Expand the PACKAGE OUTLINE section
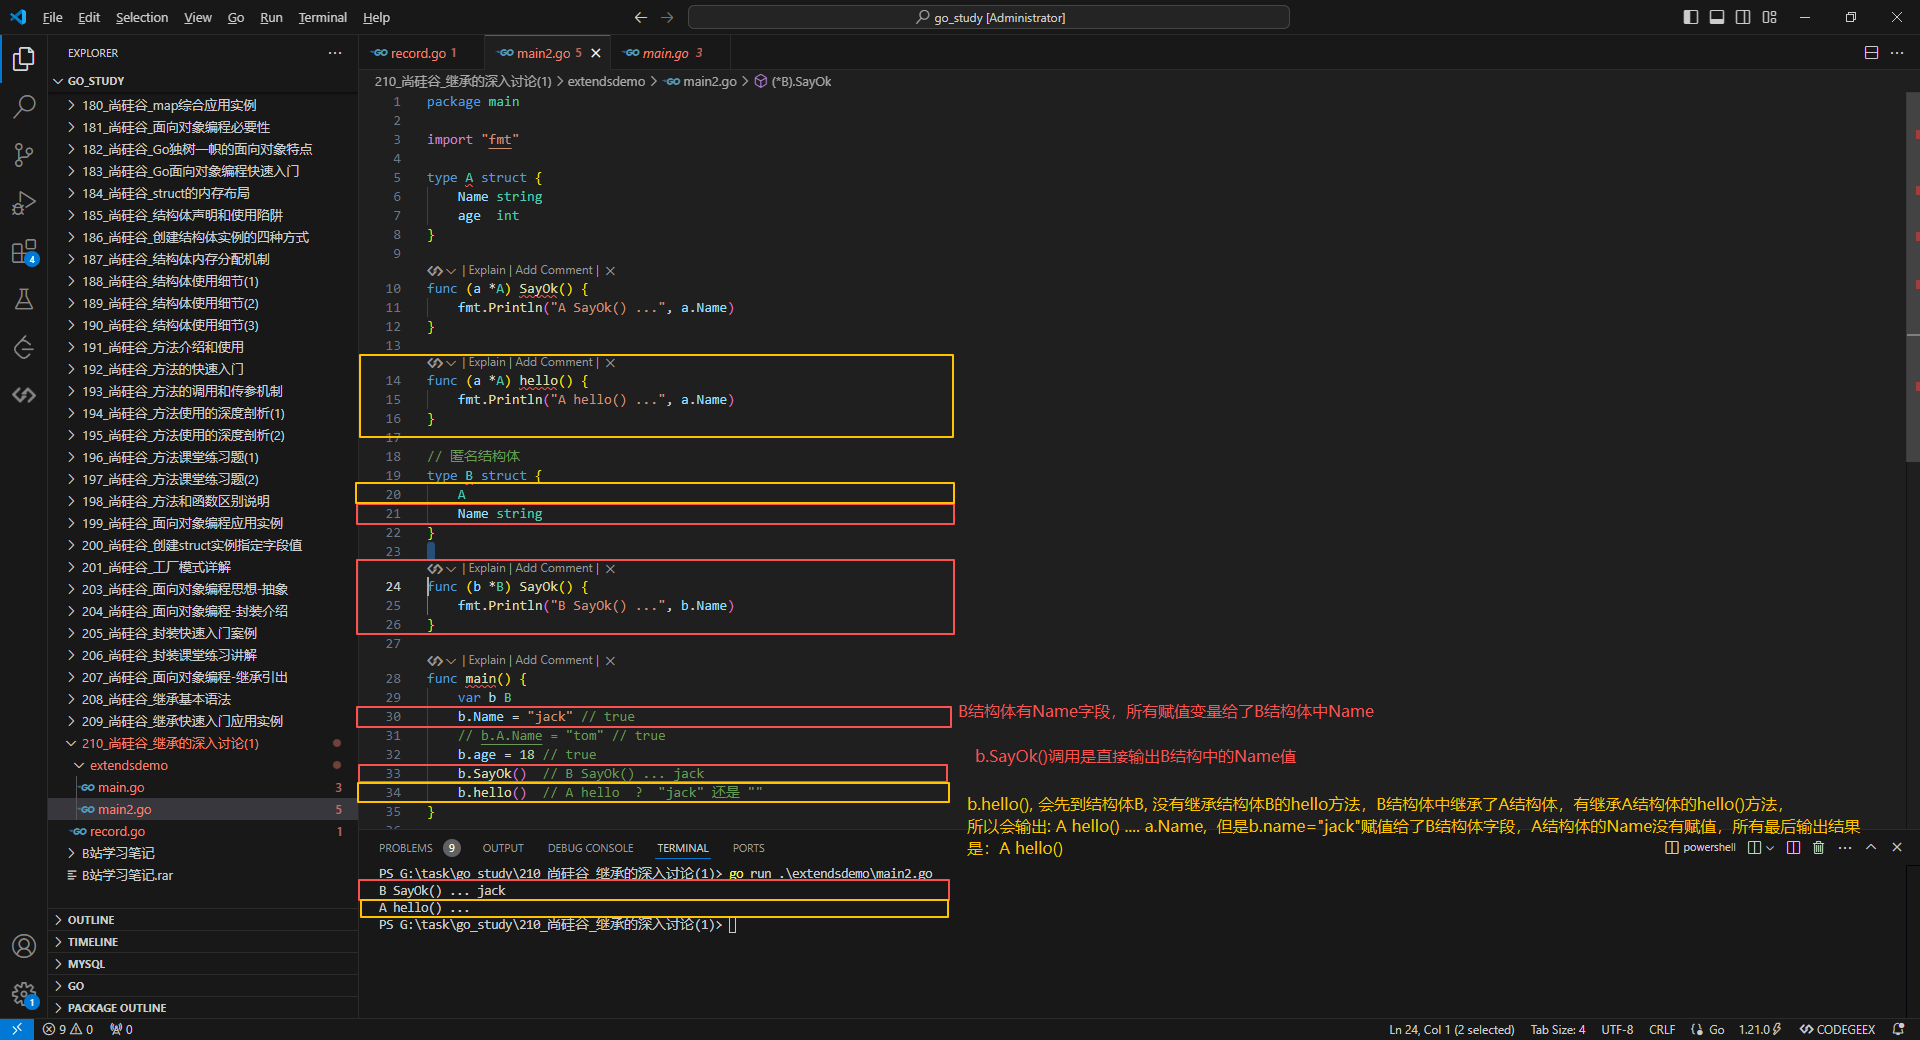This screenshot has width=1920, height=1040. click(203, 1008)
